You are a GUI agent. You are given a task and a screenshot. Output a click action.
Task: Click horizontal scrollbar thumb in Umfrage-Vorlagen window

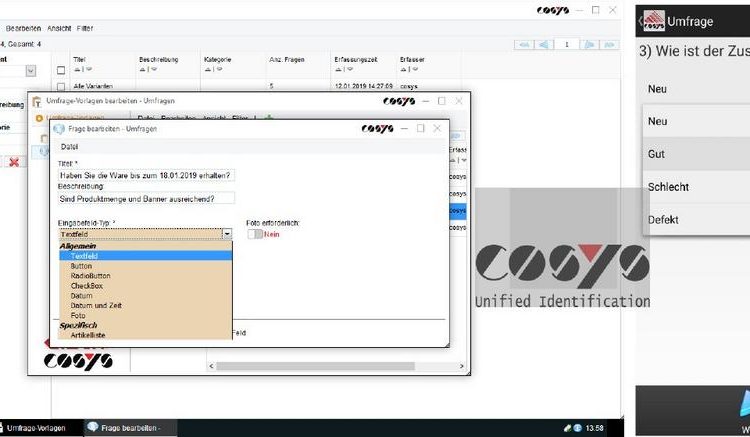click(315, 366)
